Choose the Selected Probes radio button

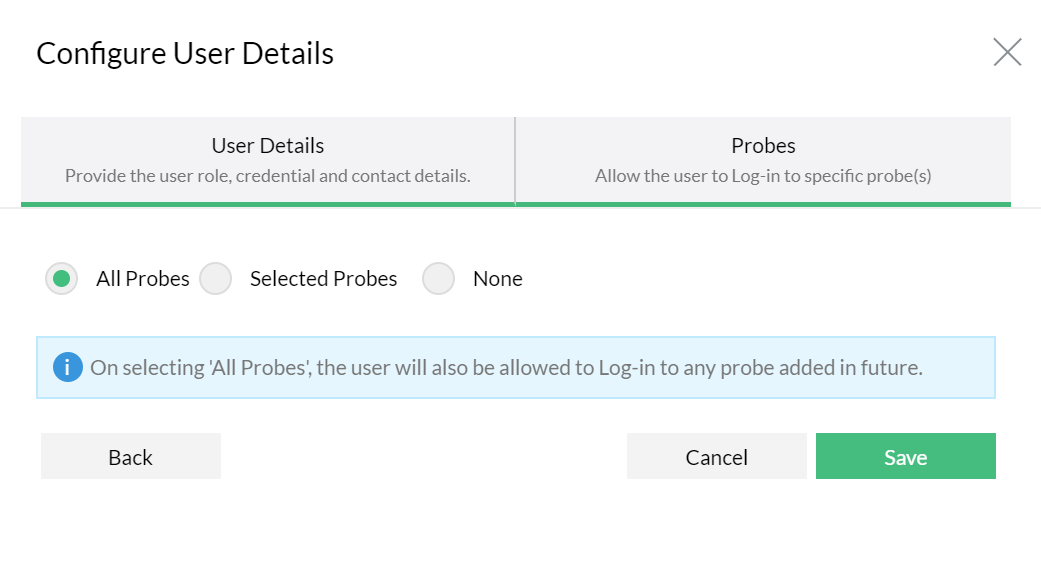[216, 279]
